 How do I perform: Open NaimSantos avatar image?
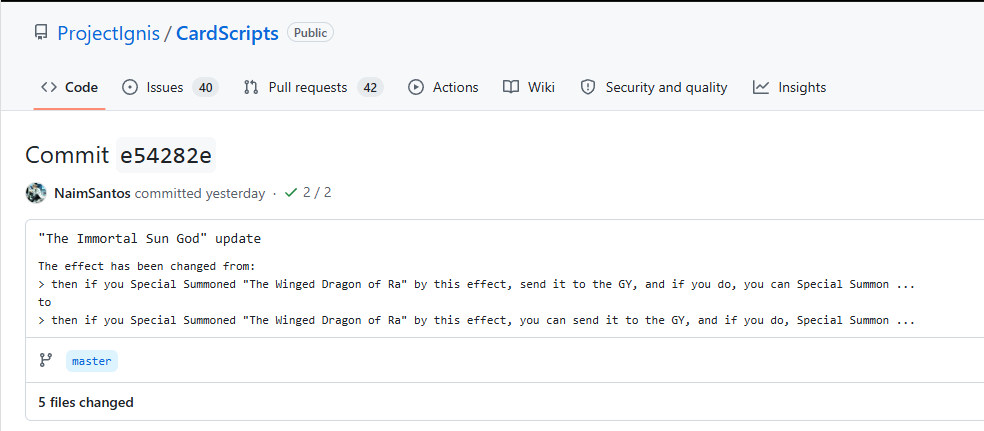pyautogui.click(x=36, y=193)
